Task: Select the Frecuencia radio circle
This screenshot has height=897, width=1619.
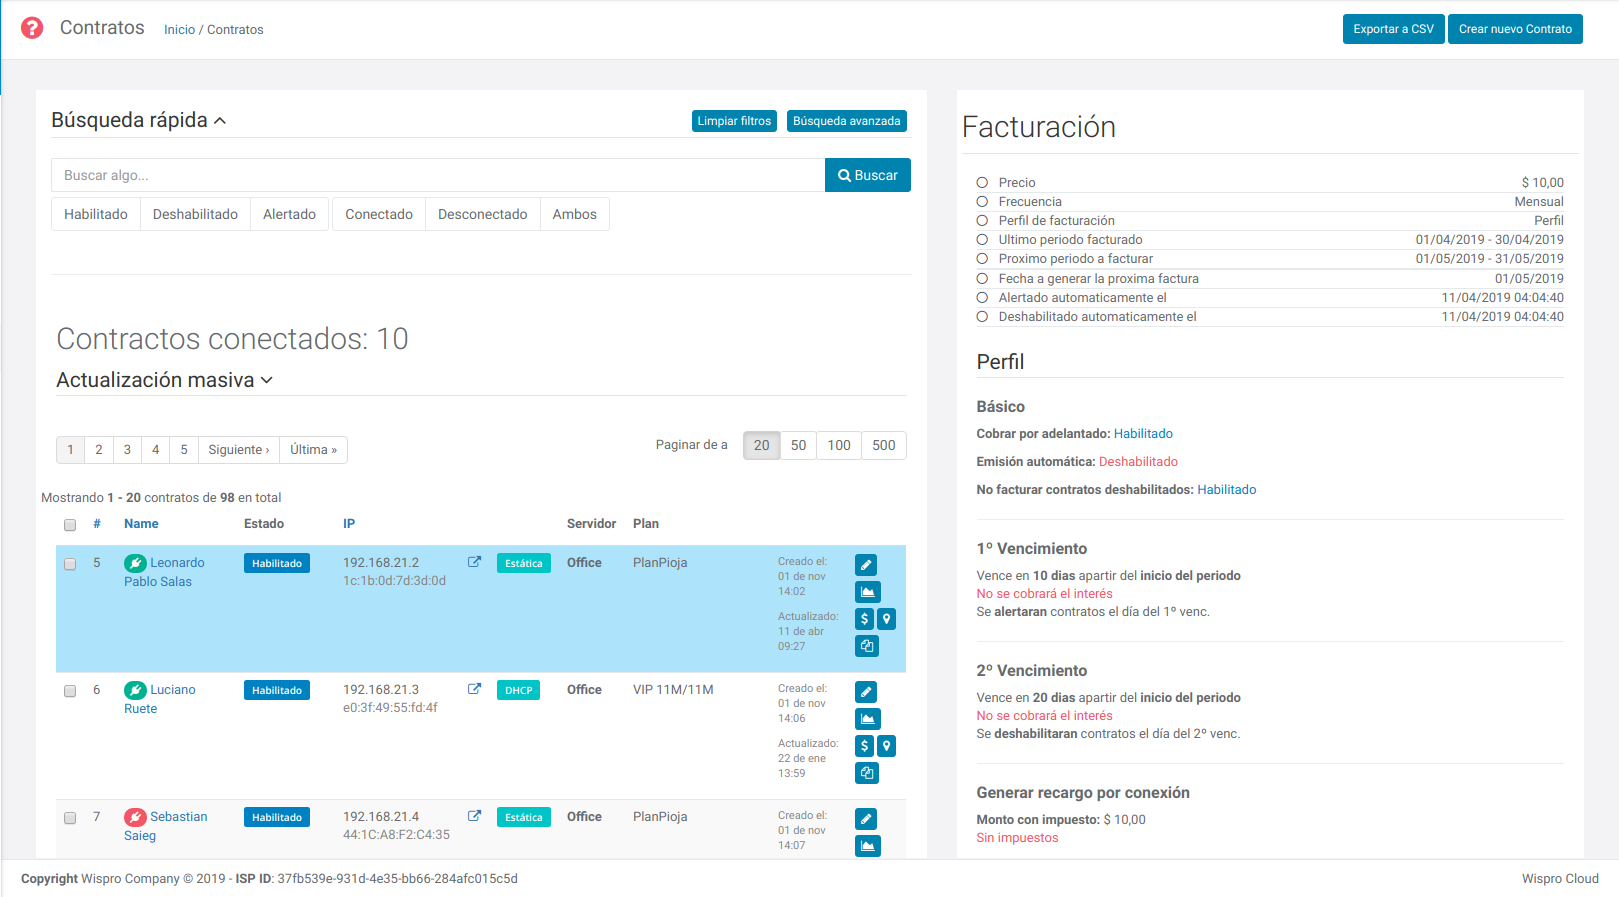Action: pyautogui.click(x=982, y=201)
